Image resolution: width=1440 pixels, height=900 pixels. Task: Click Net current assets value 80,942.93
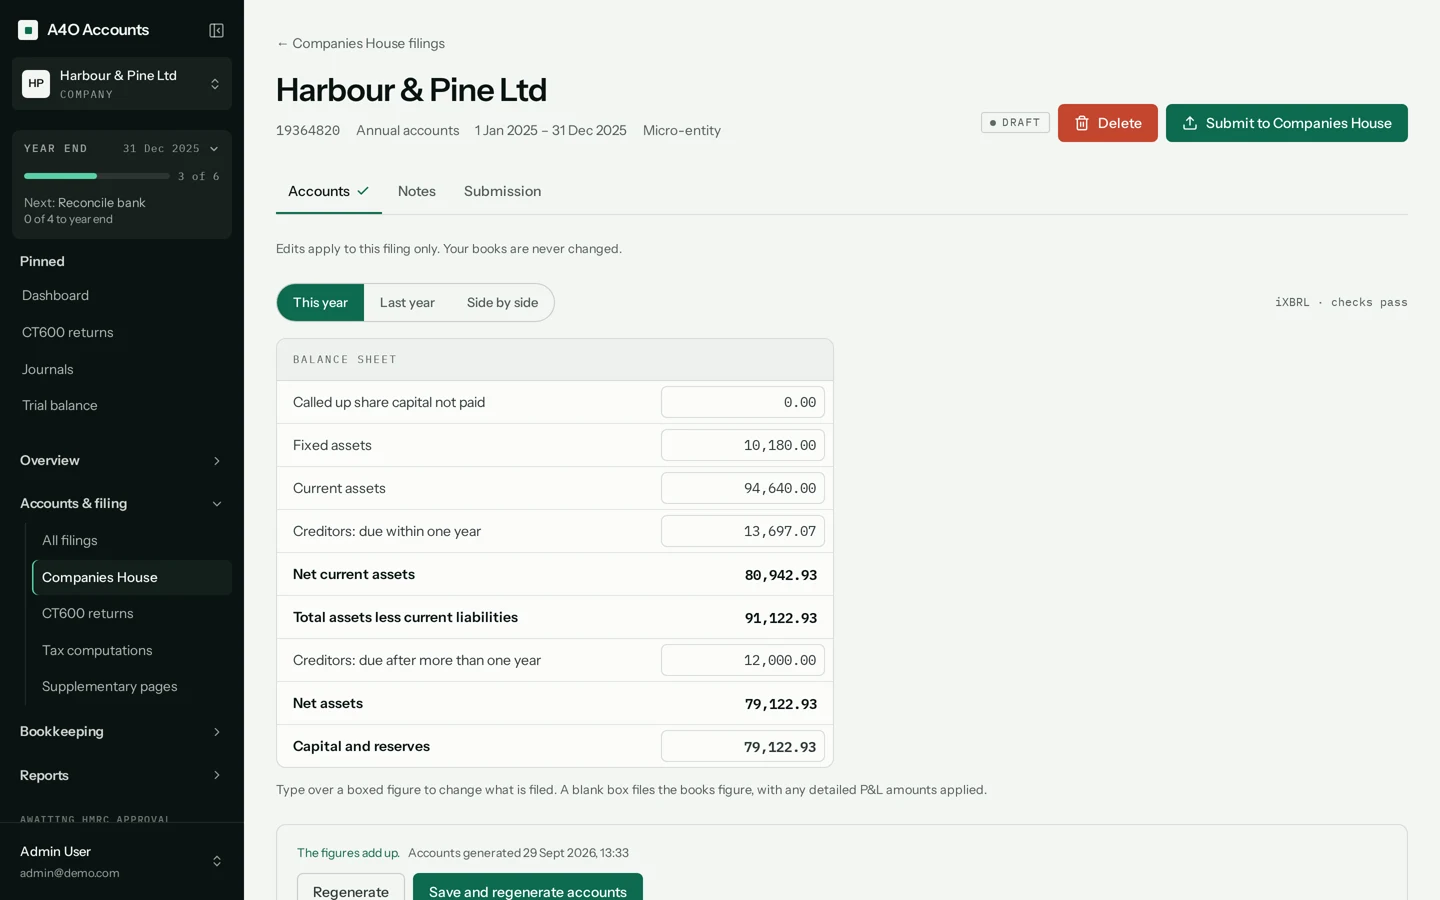[781, 575]
